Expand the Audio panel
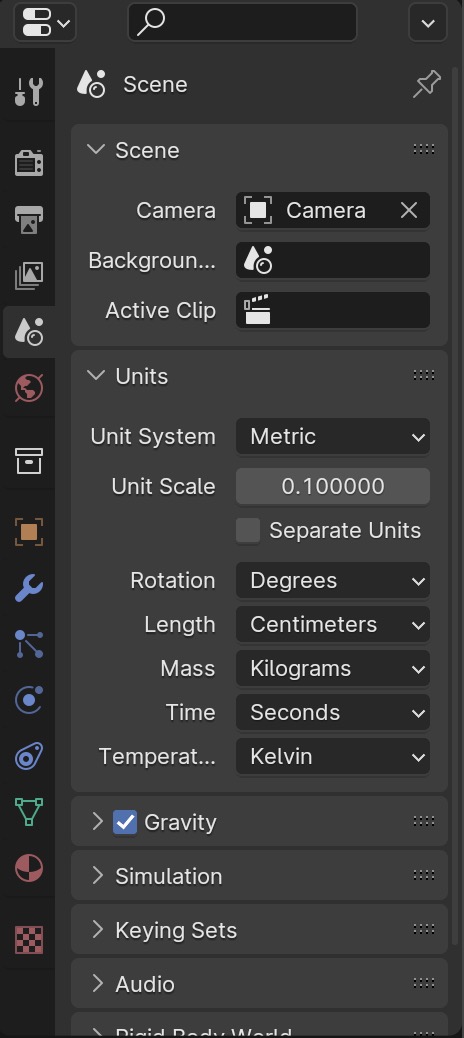 click(97, 984)
